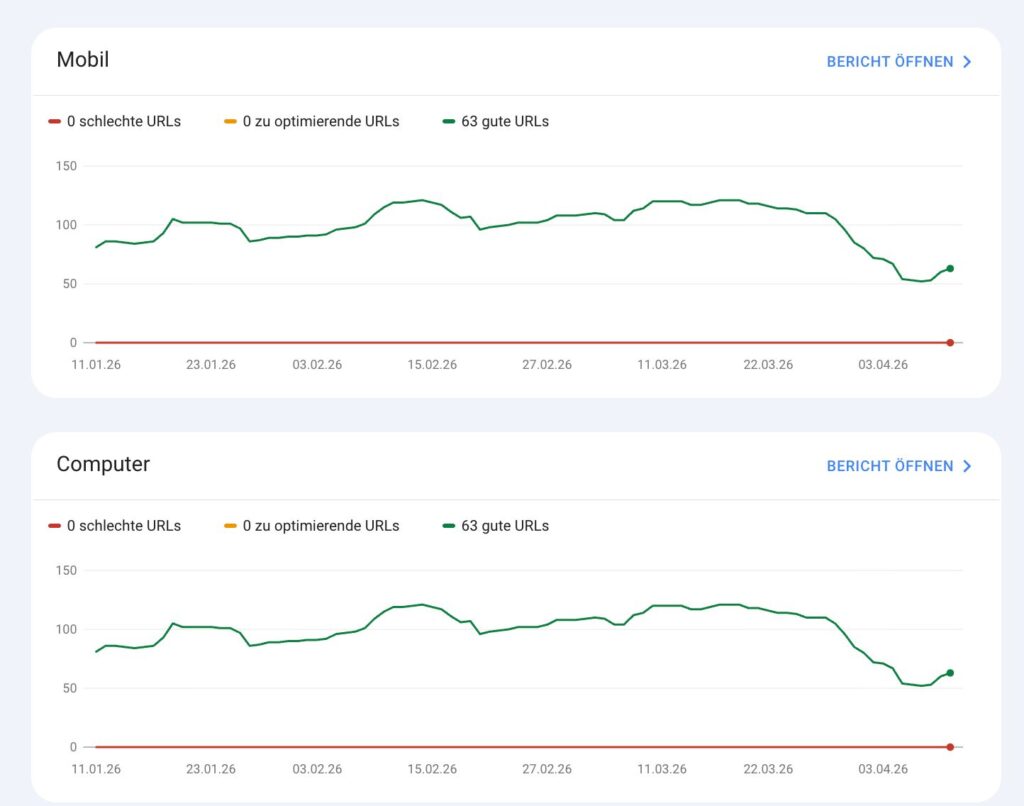Click red legend marker for Computer schlechte URLs

pos(54,526)
